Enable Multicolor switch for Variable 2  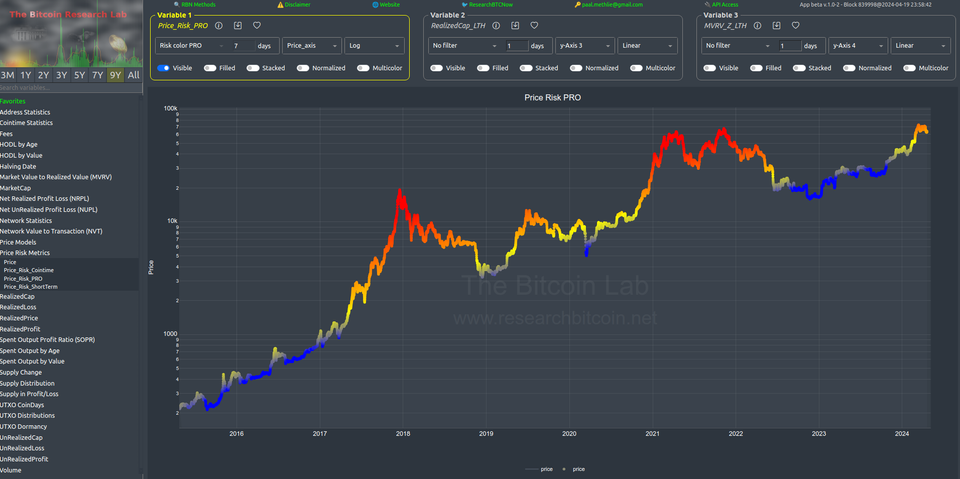click(636, 68)
